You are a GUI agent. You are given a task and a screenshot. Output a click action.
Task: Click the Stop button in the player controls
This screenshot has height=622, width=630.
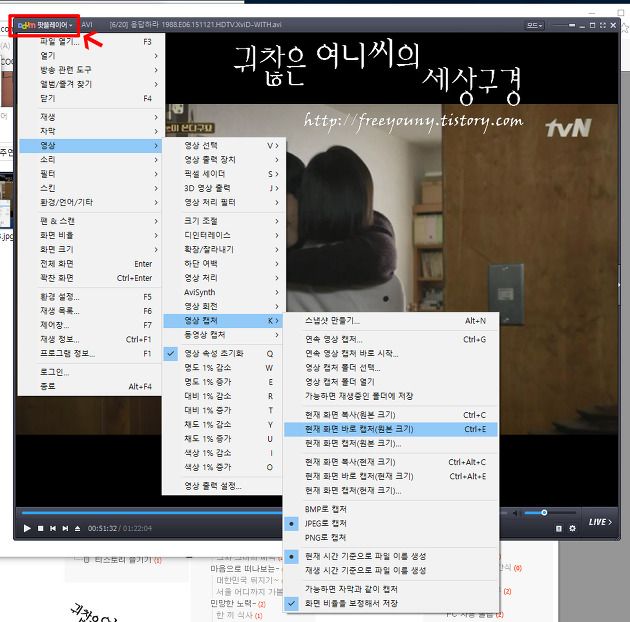(x=41, y=528)
